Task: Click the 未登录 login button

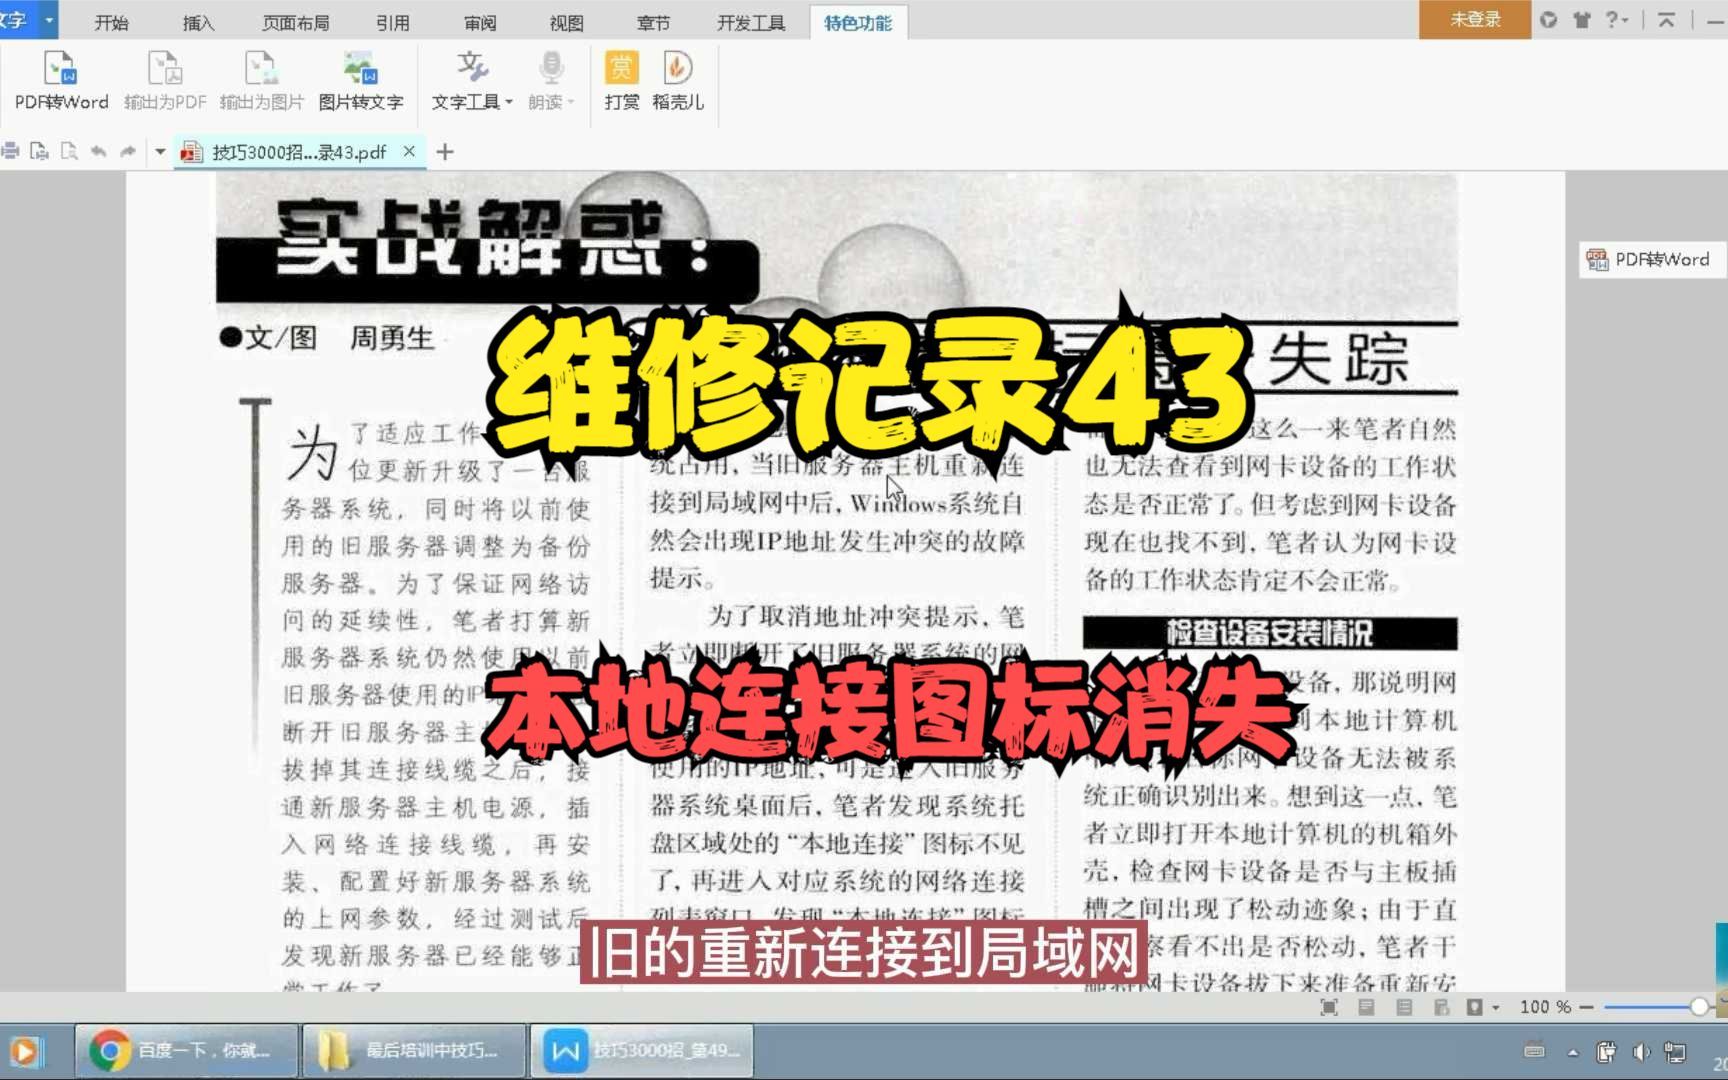Action: (x=1474, y=19)
